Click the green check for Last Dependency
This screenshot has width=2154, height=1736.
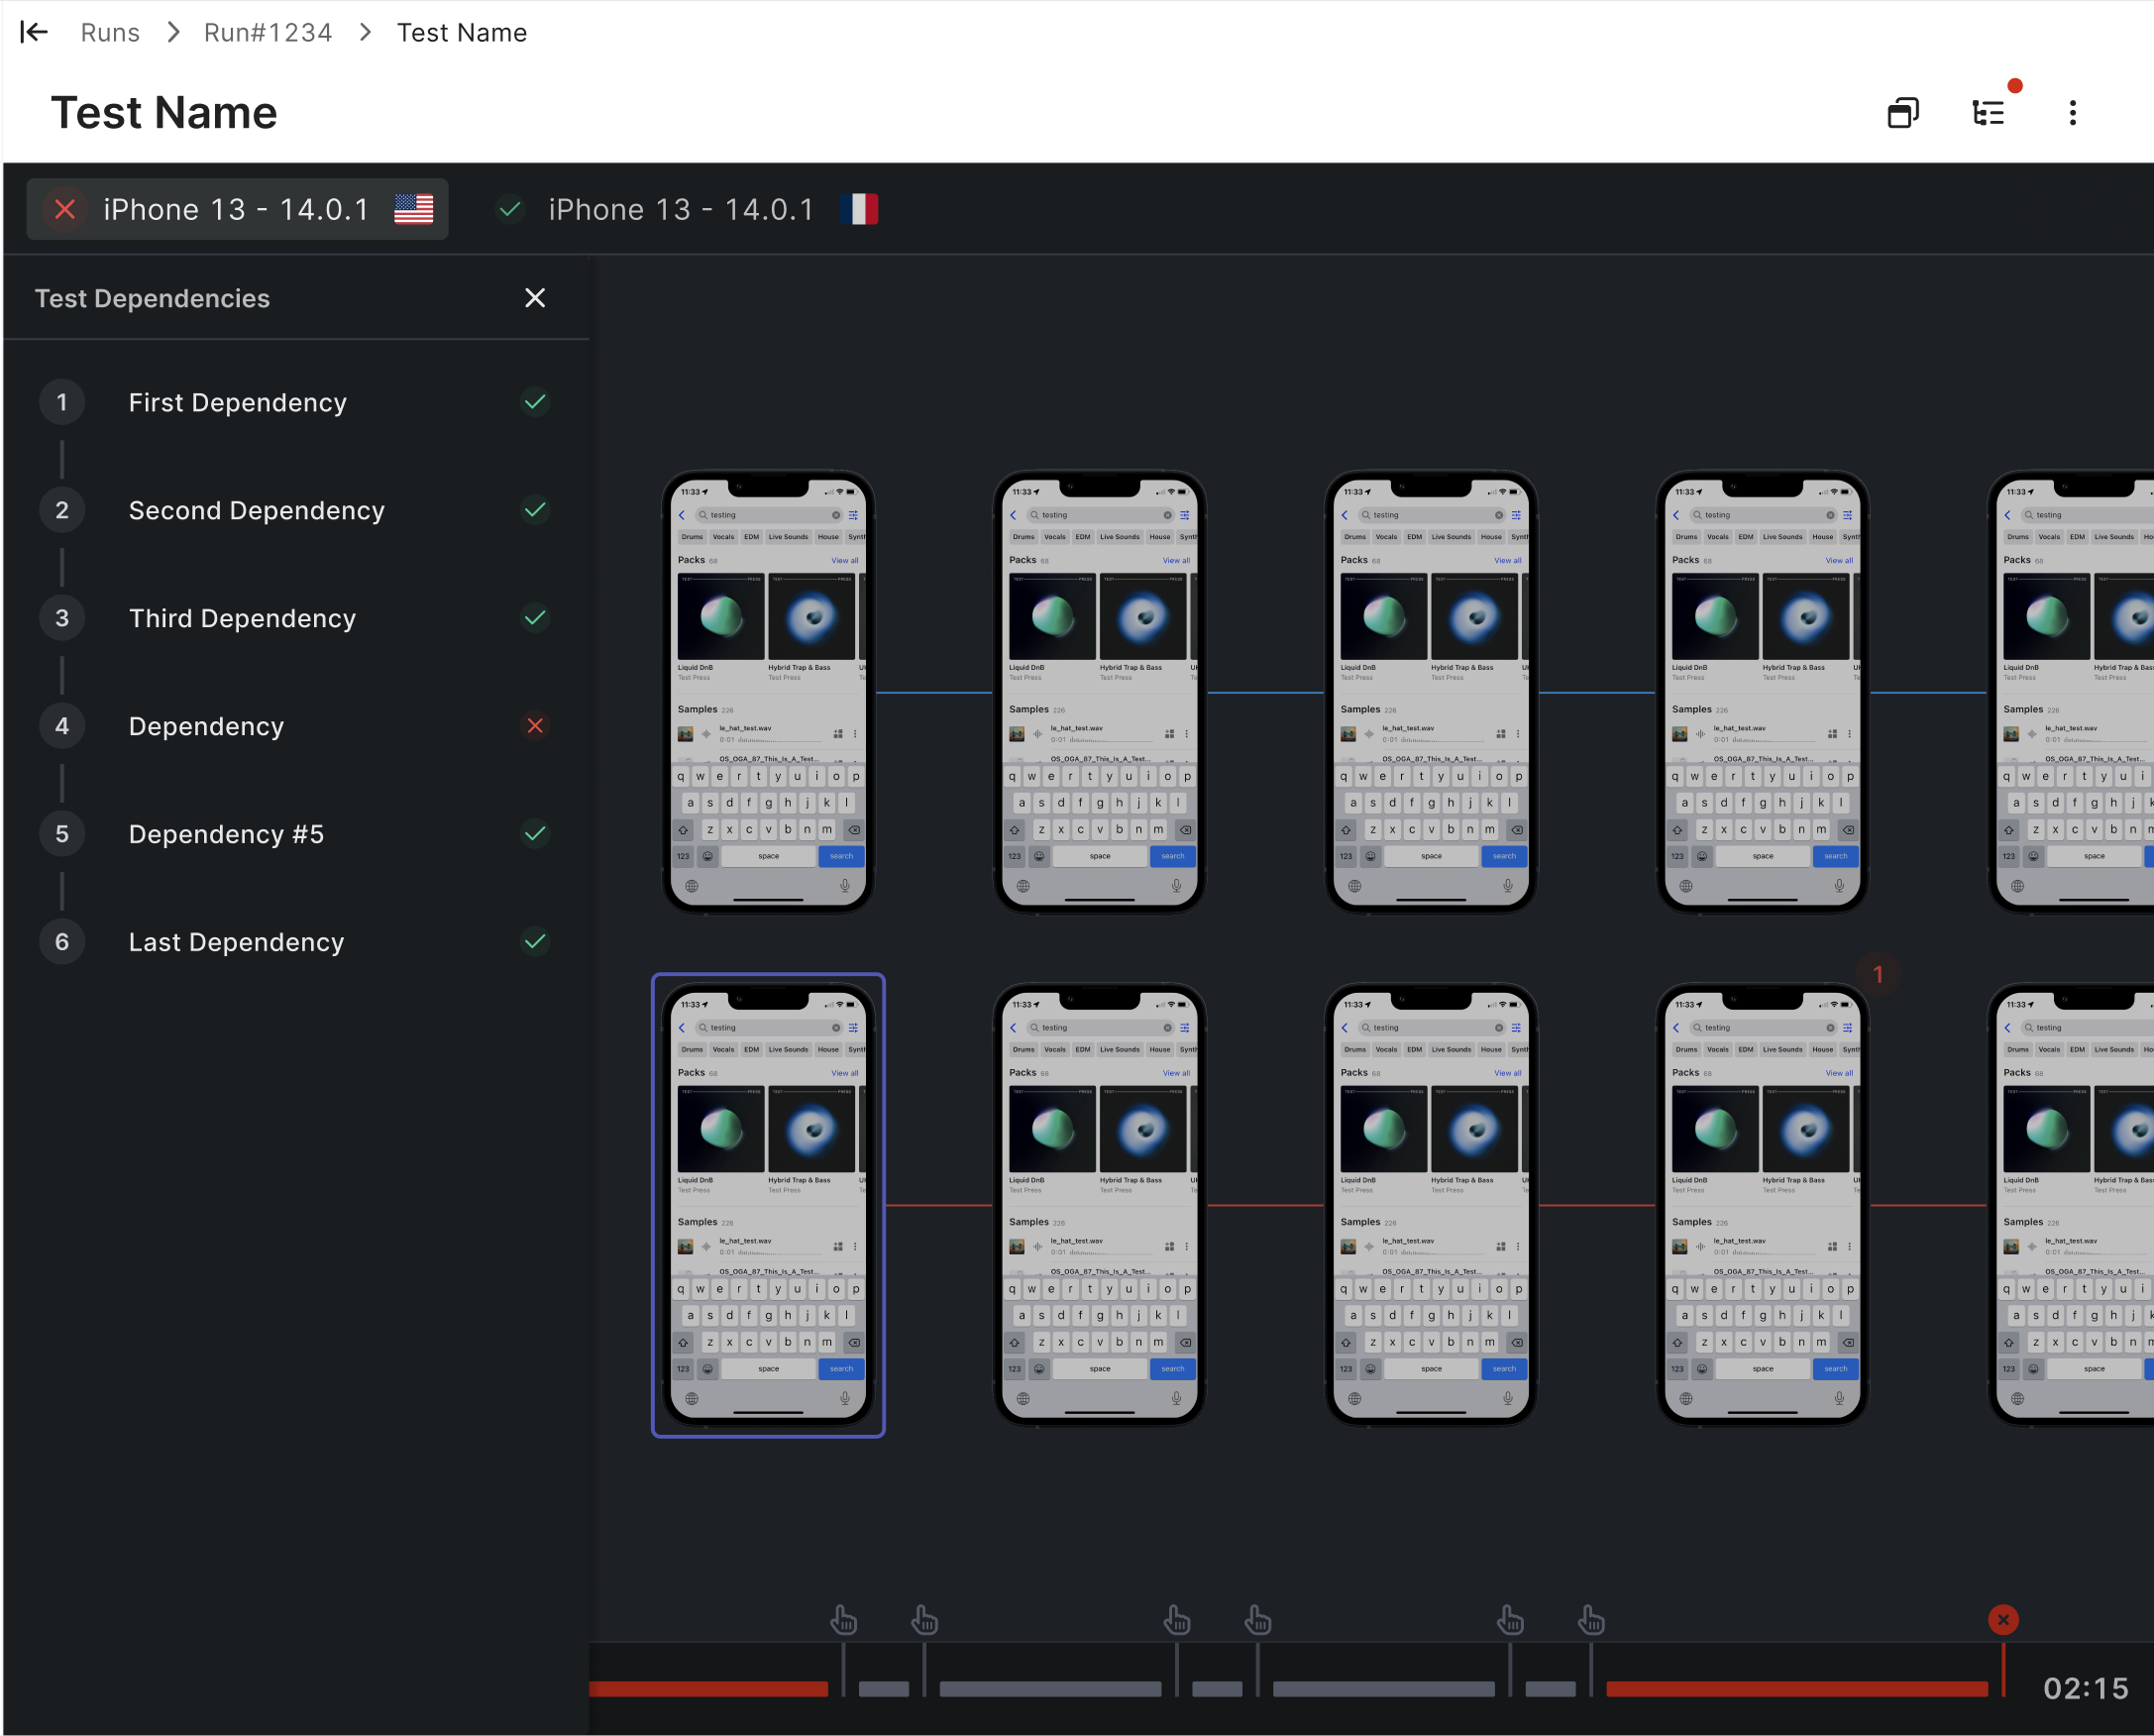pos(535,942)
